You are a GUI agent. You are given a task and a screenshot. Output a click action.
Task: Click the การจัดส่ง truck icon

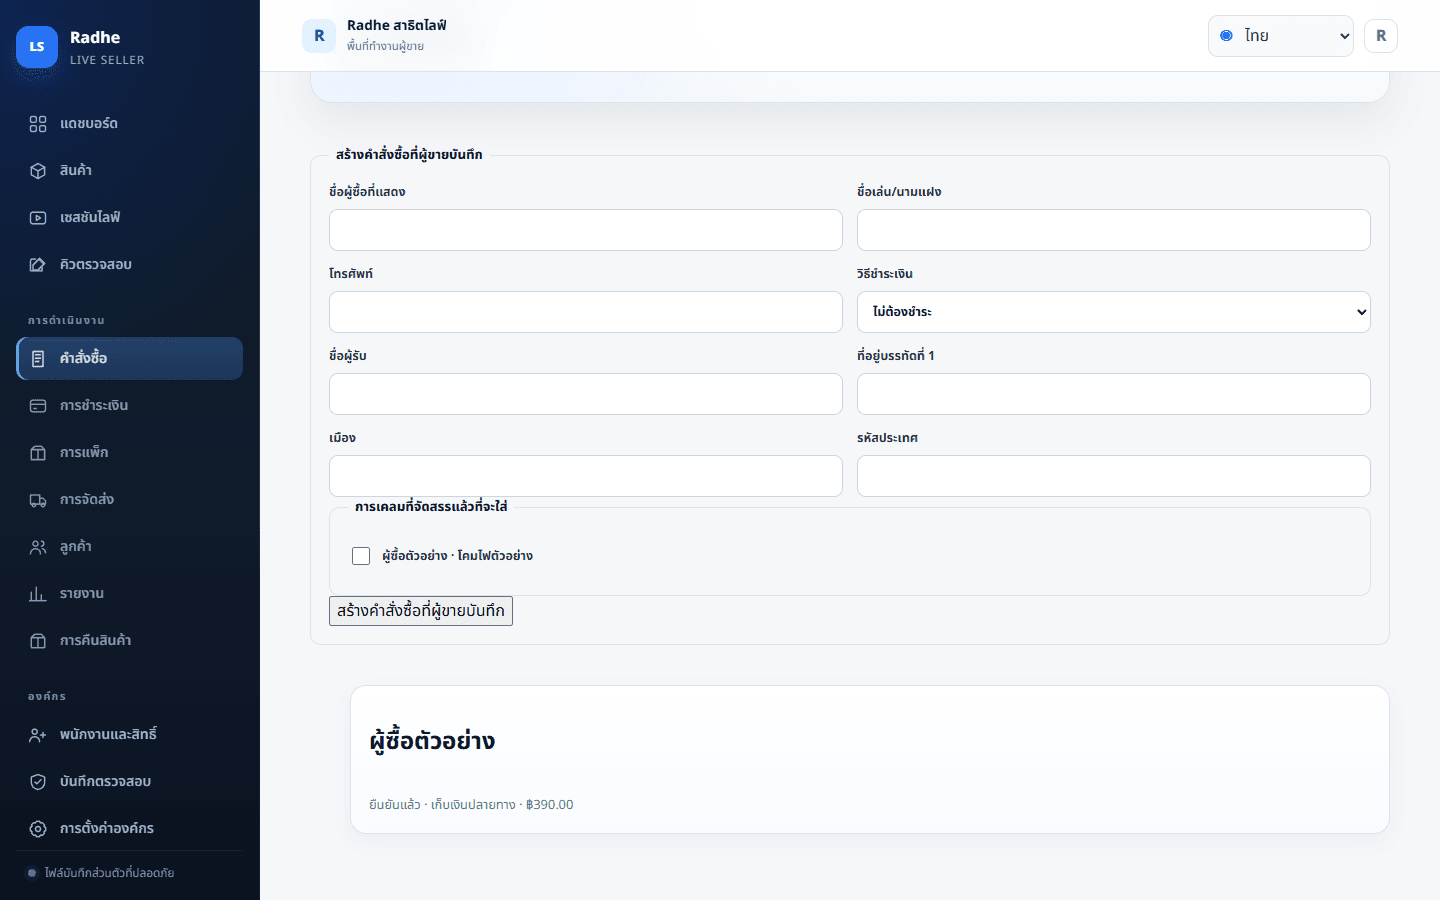coord(38,500)
